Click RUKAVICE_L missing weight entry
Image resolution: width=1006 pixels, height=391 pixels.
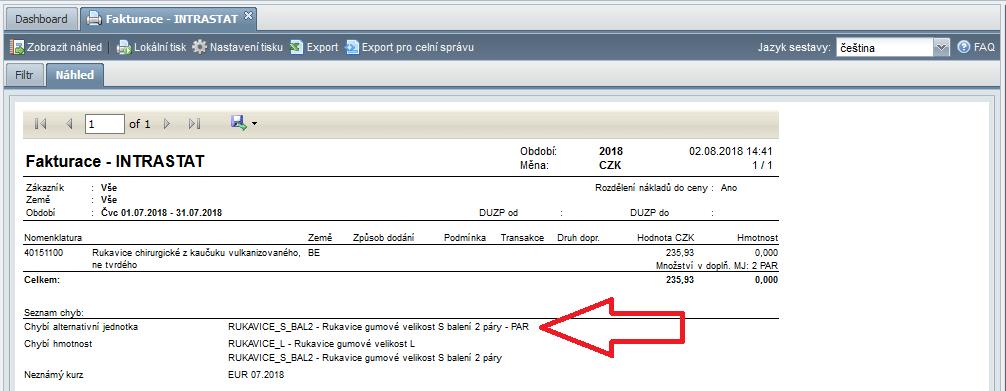(321, 343)
